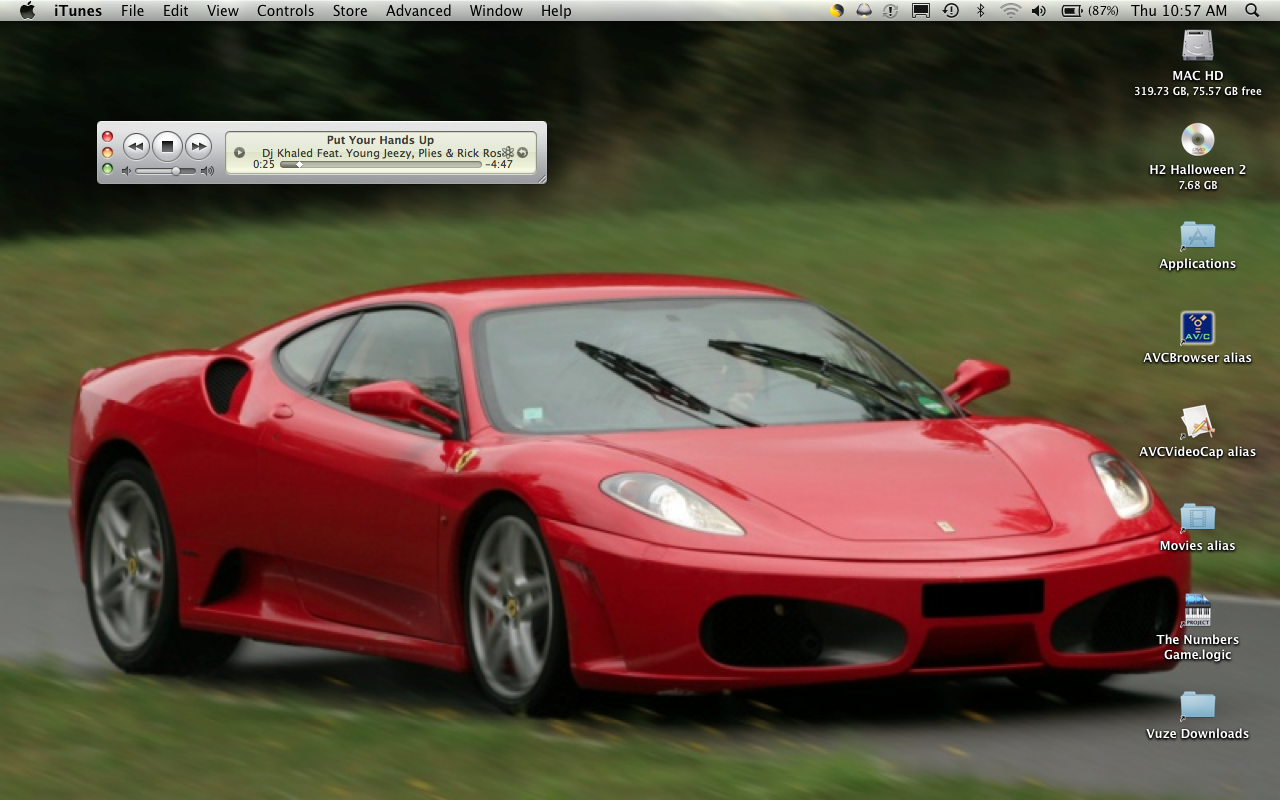Open the Bluetooth menu bar icon
Viewport: 1280px width, 800px height.
click(980, 10)
